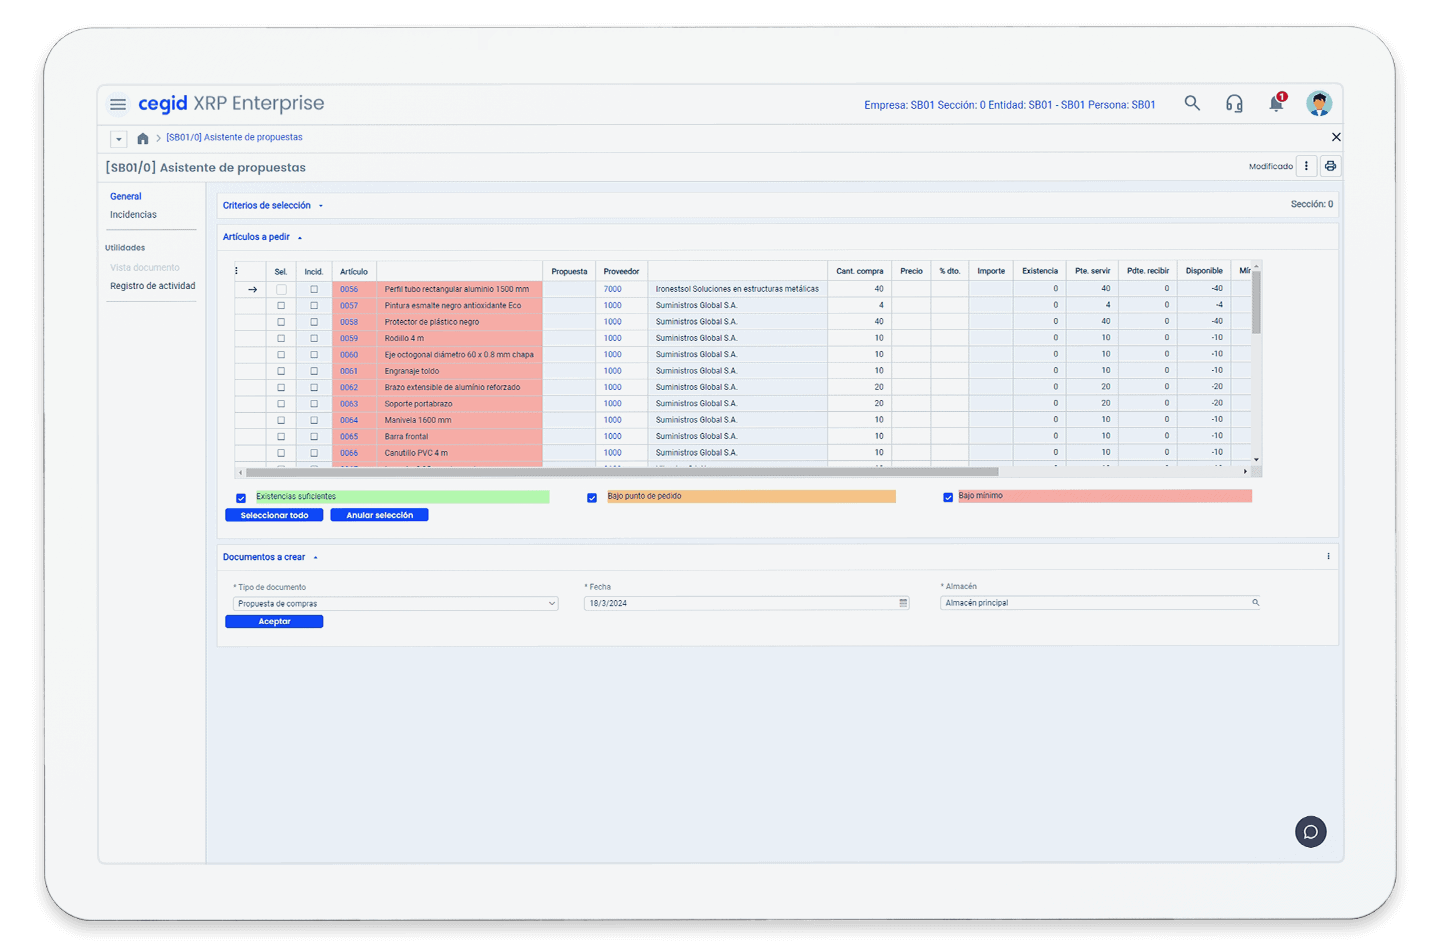Screen dimensions: 1440x950
Task: Uncheck the Bajo mínimo filter
Action: [947, 496]
